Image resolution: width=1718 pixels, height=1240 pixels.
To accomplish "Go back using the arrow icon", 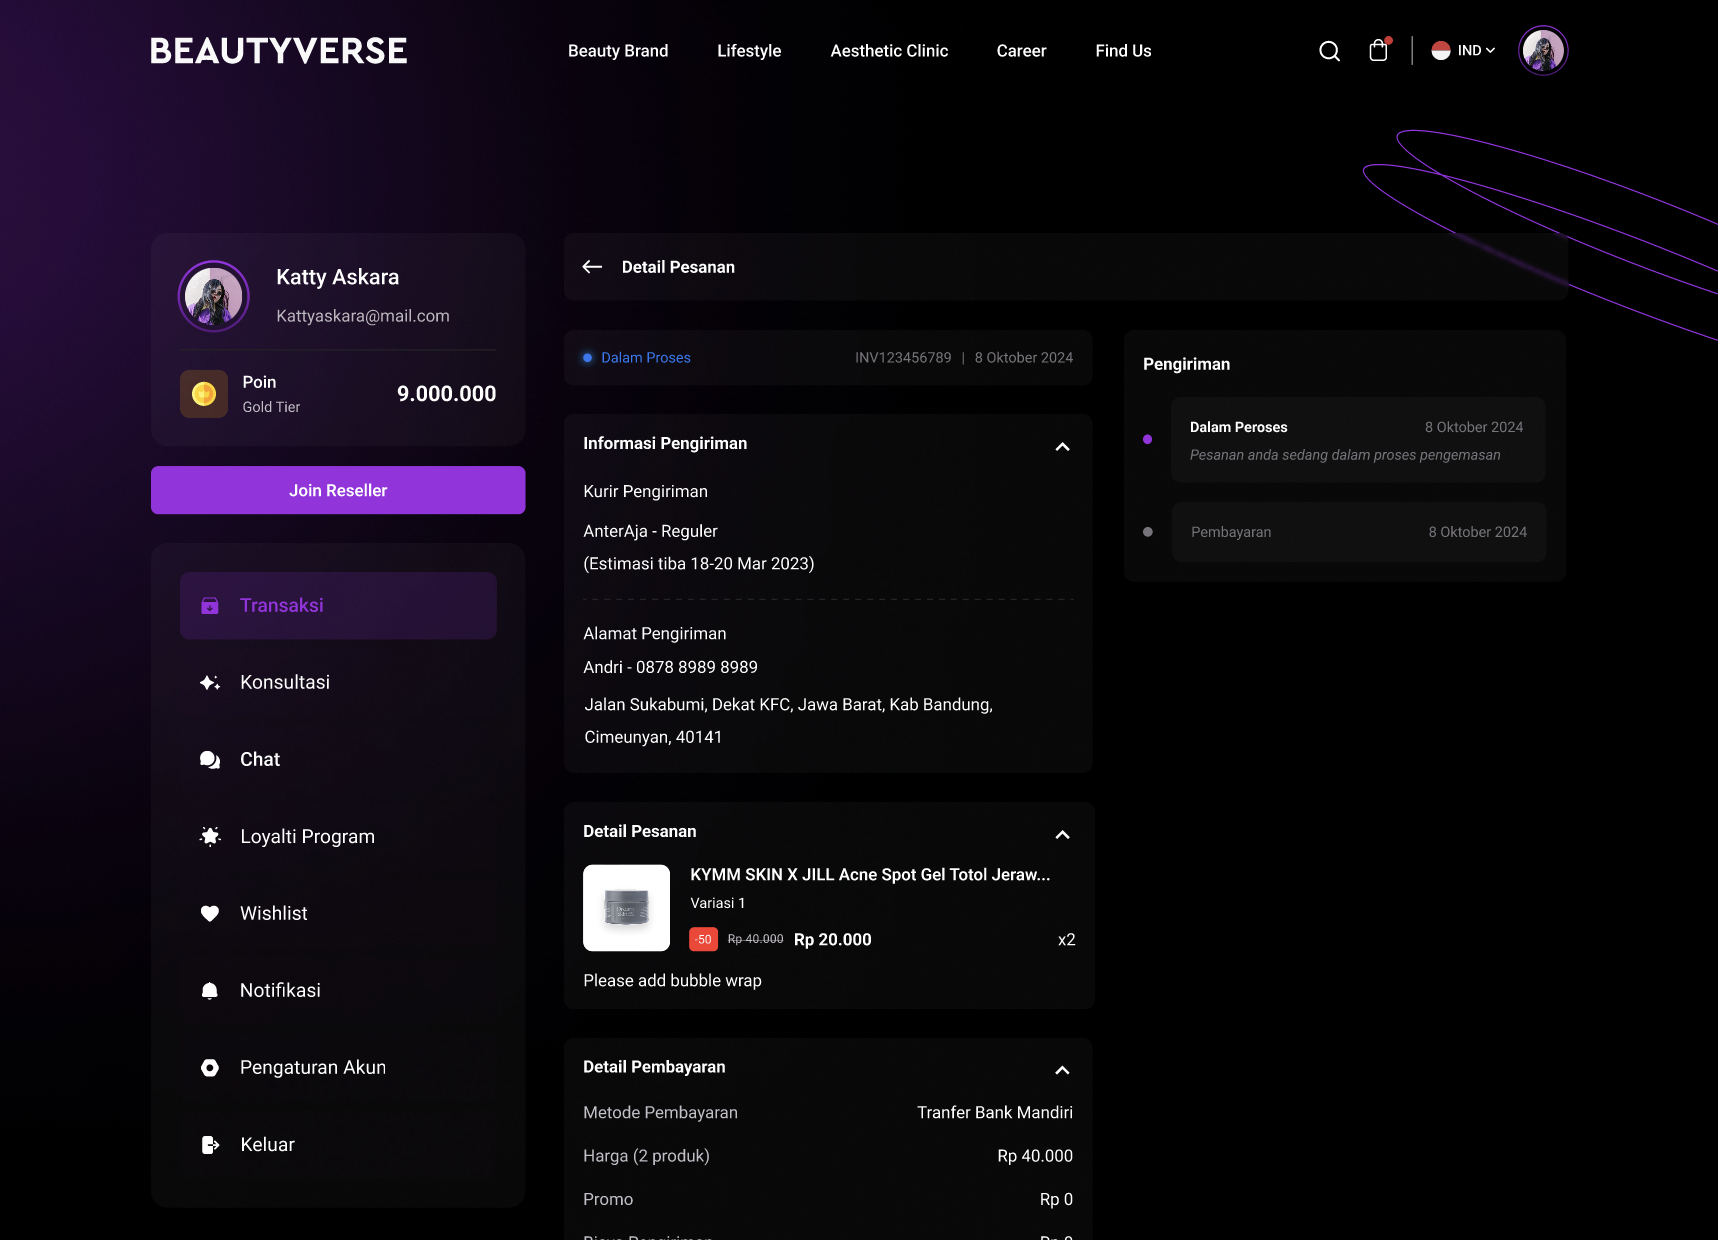I will [x=592, y=267].
